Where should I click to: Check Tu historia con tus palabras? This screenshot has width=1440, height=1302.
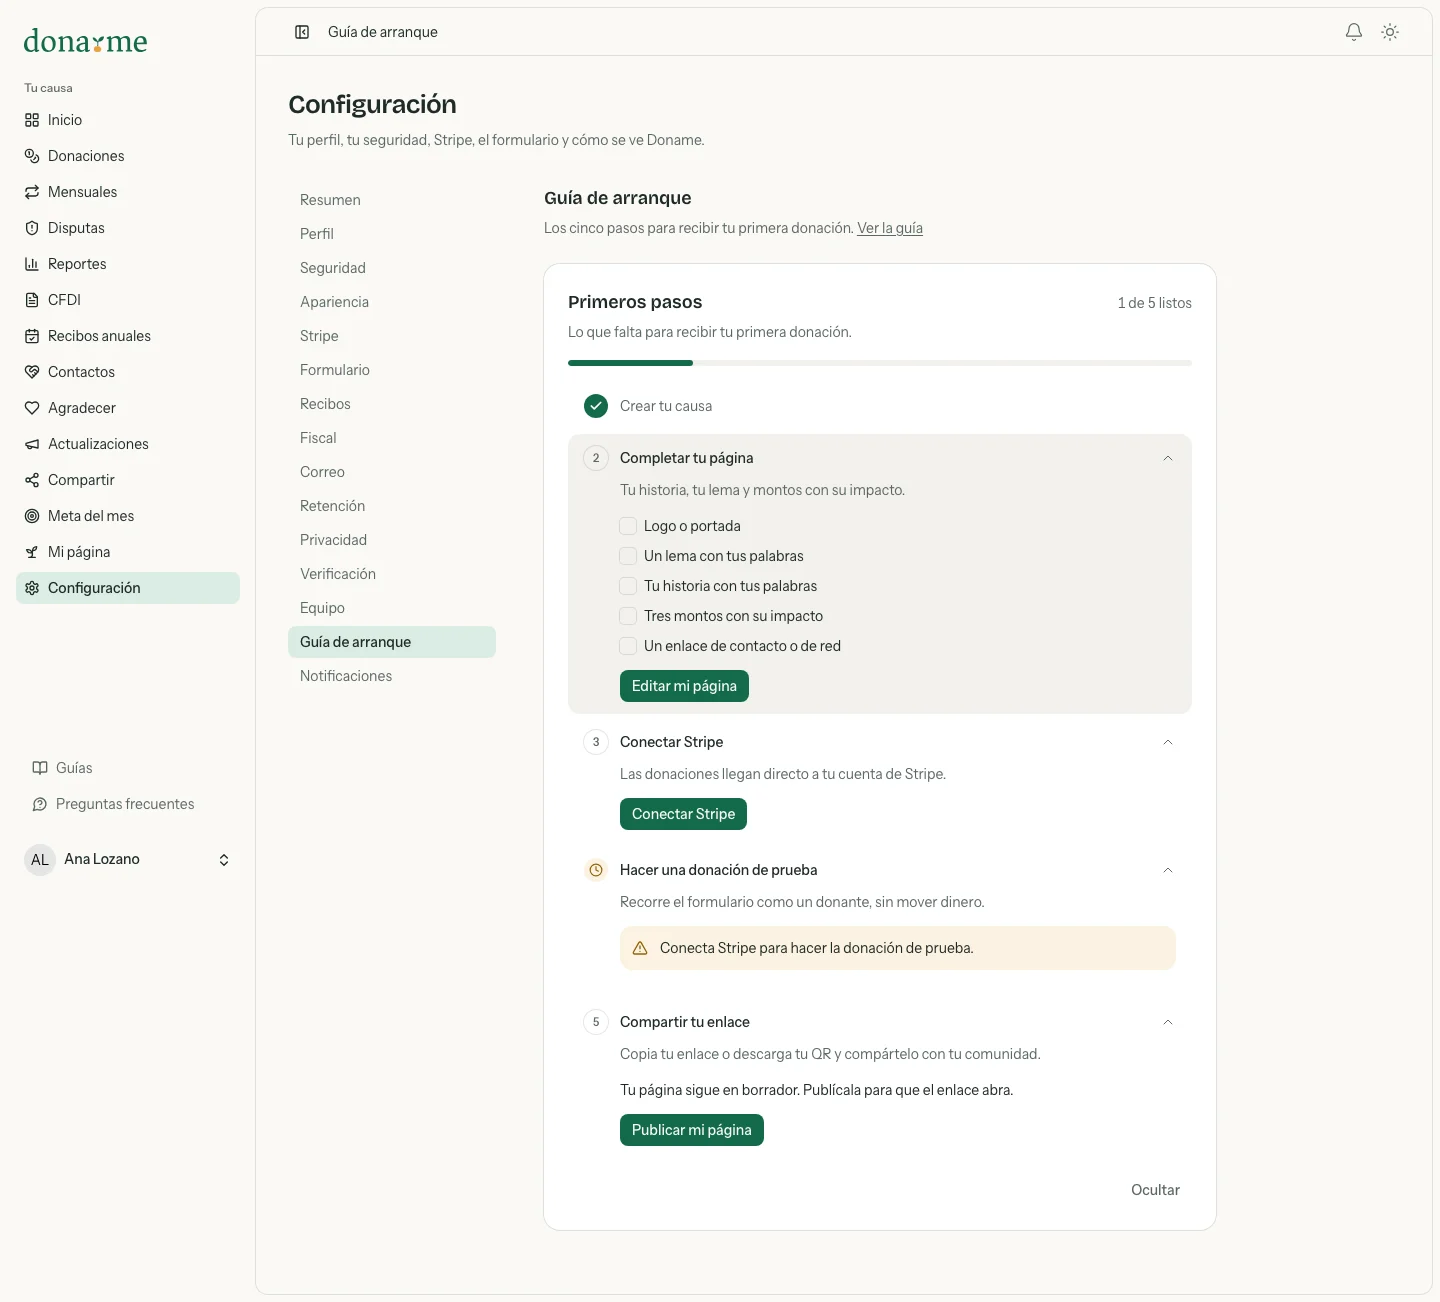pos(628,586)
